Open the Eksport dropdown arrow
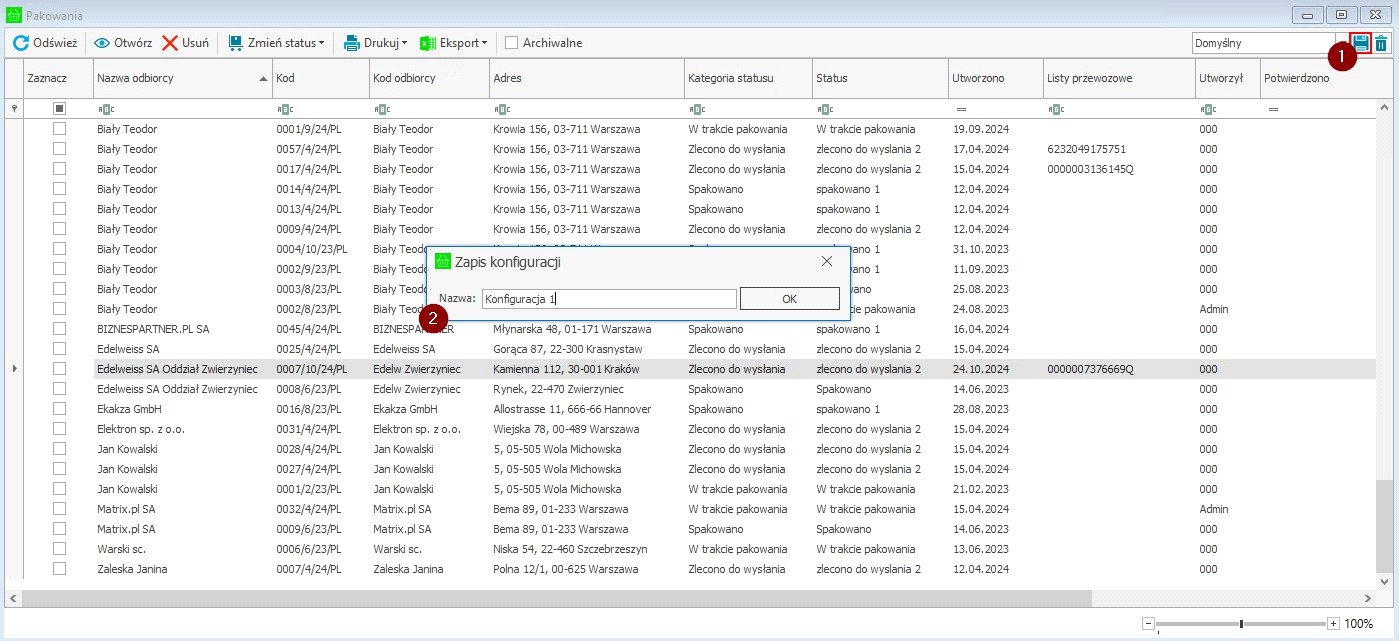This screenshot has height=641, width=1399. 484,43
